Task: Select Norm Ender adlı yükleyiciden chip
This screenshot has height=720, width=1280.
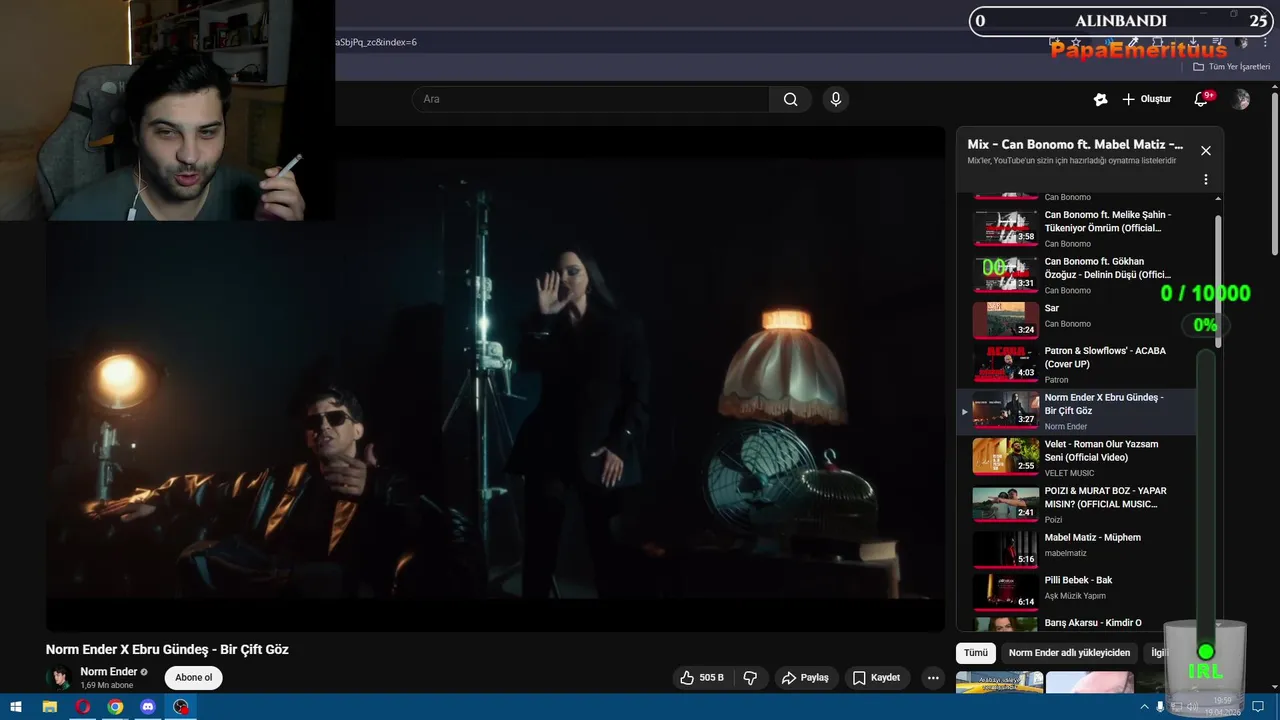Action: click(x=1069, y=653)
